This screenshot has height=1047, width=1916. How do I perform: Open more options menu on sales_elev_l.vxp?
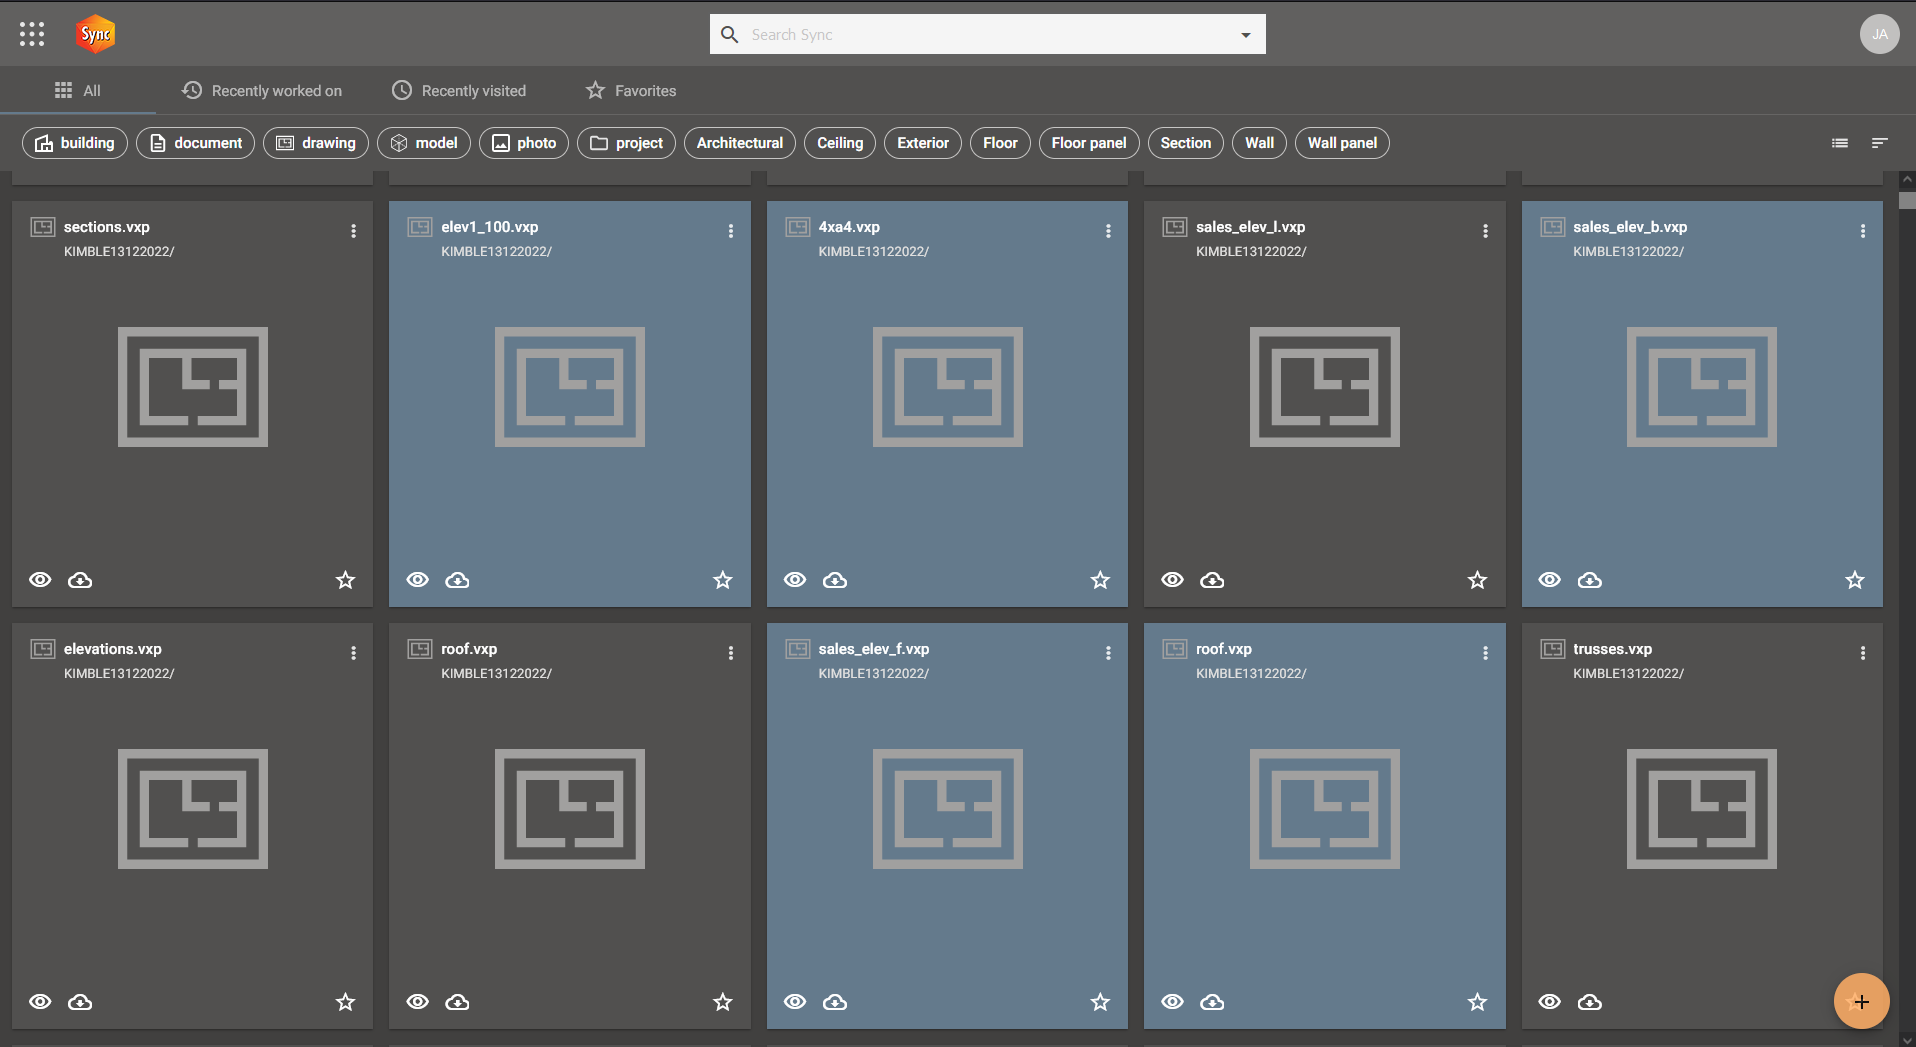coord(1485,231)
